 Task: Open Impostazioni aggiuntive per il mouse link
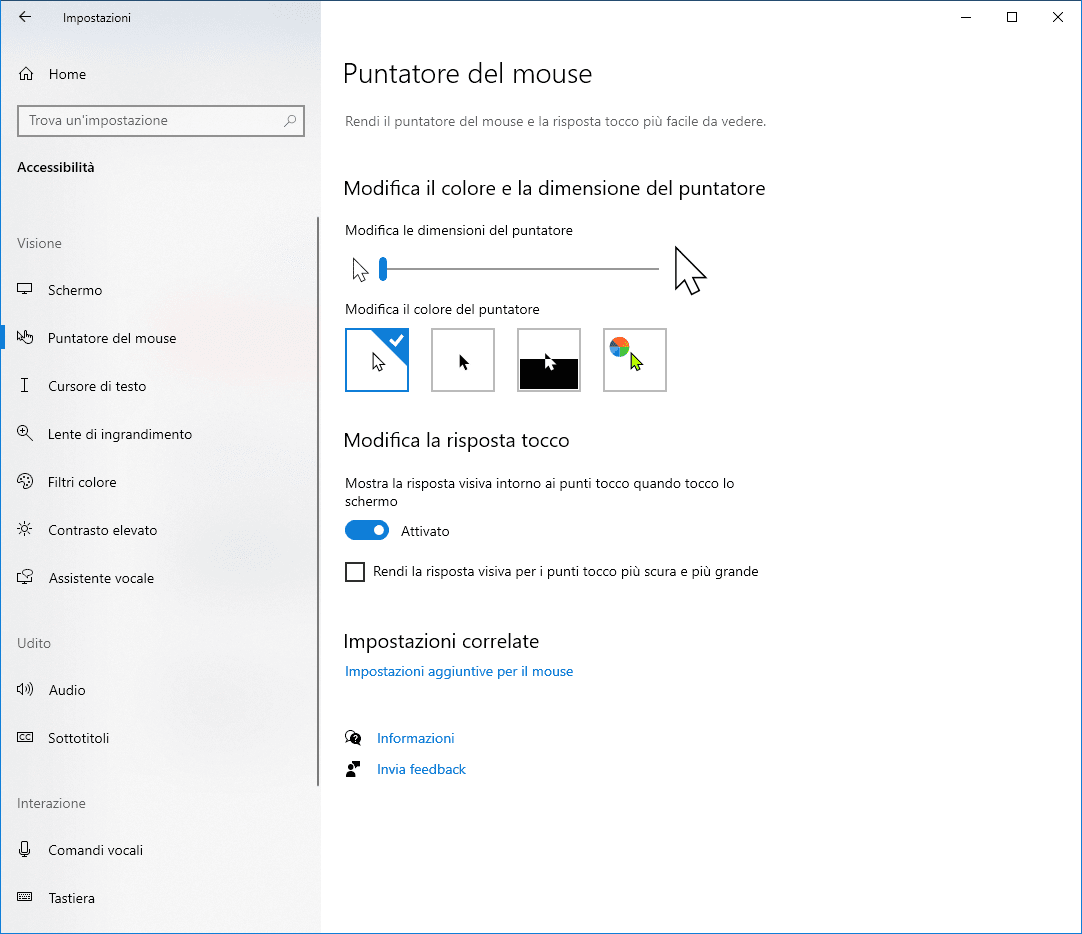click(x=459, y=671)
